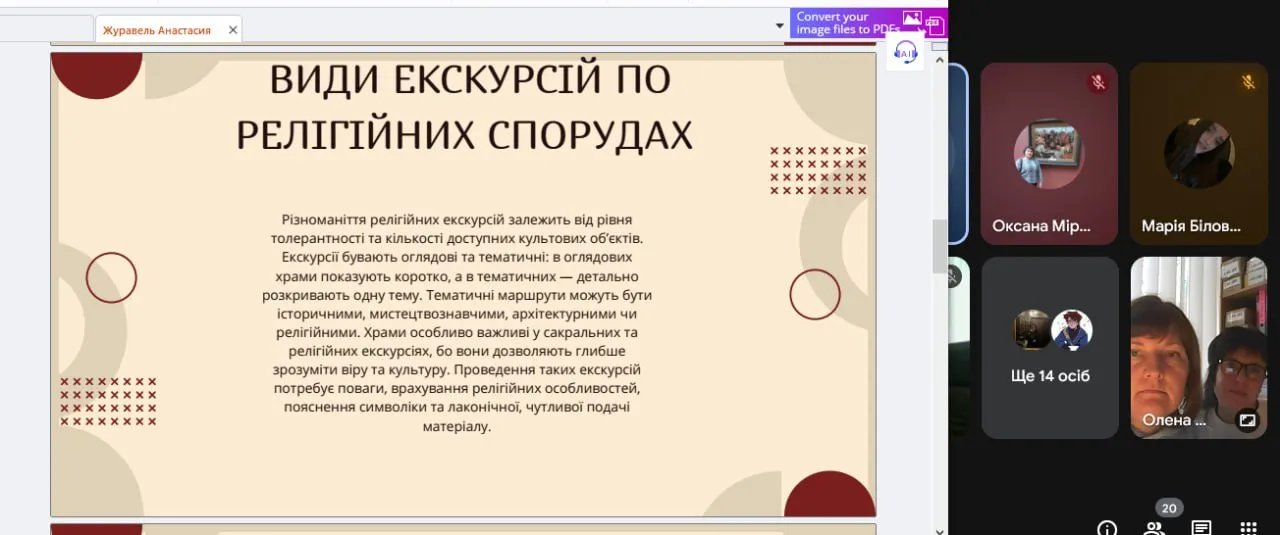Close the Журавель Анастасия tab
Viewport: 1280px width, 535px height.
point(233,30)
